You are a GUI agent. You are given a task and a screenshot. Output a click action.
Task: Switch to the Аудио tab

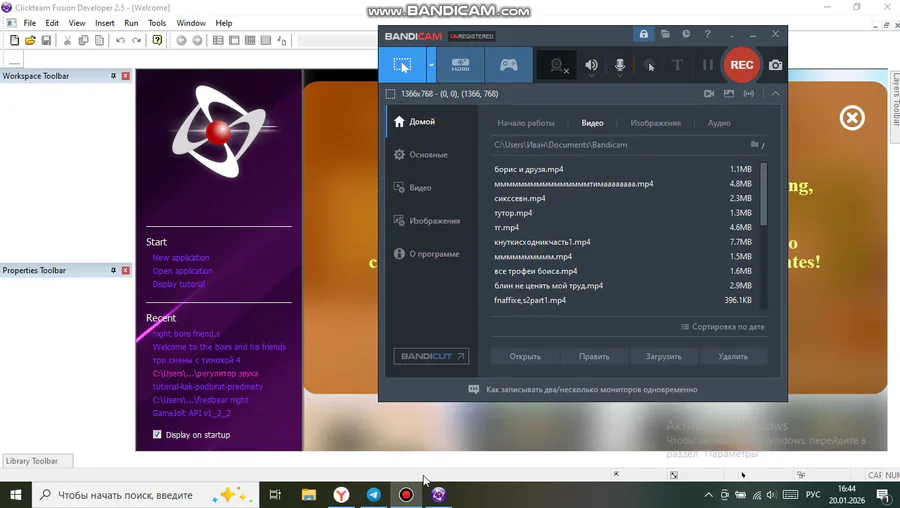tap(719, 123)
